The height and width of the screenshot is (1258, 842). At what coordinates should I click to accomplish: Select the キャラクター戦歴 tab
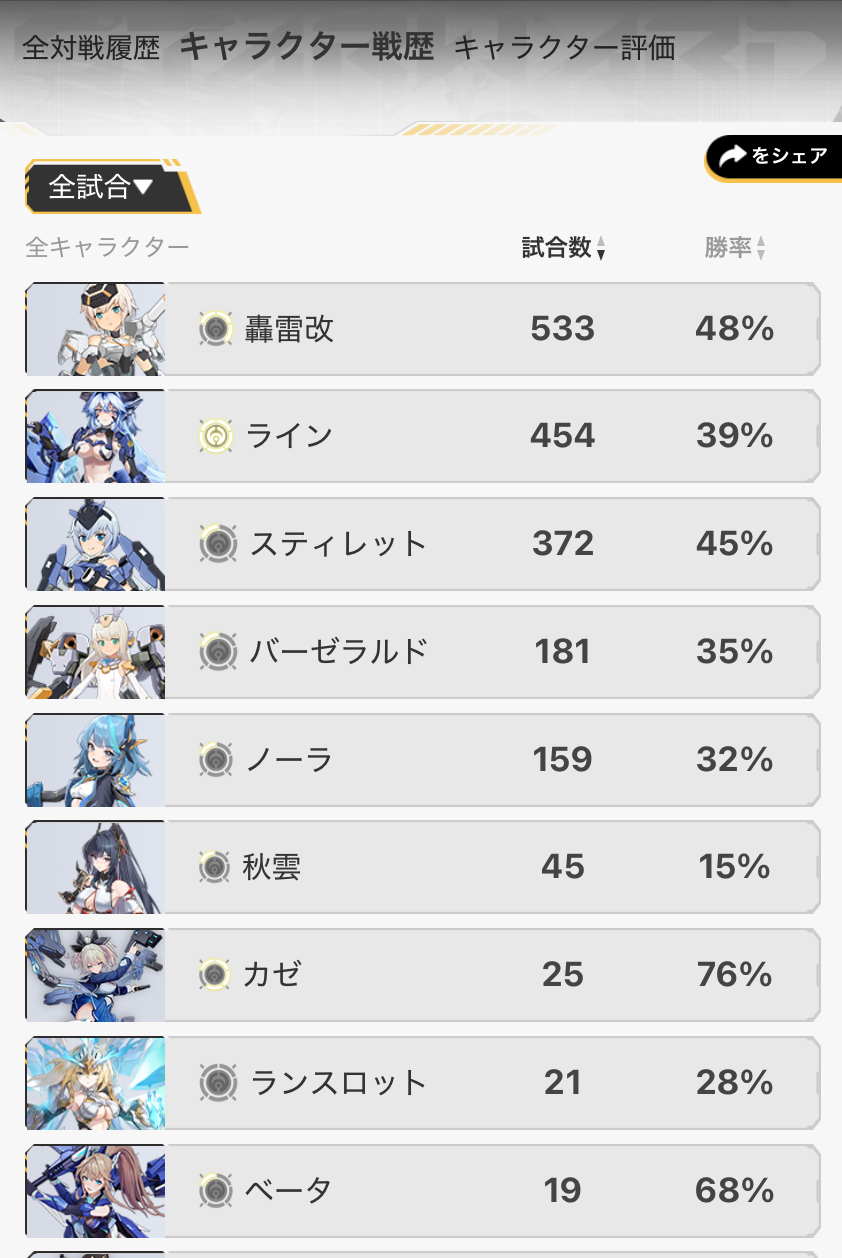coord(306,48)
